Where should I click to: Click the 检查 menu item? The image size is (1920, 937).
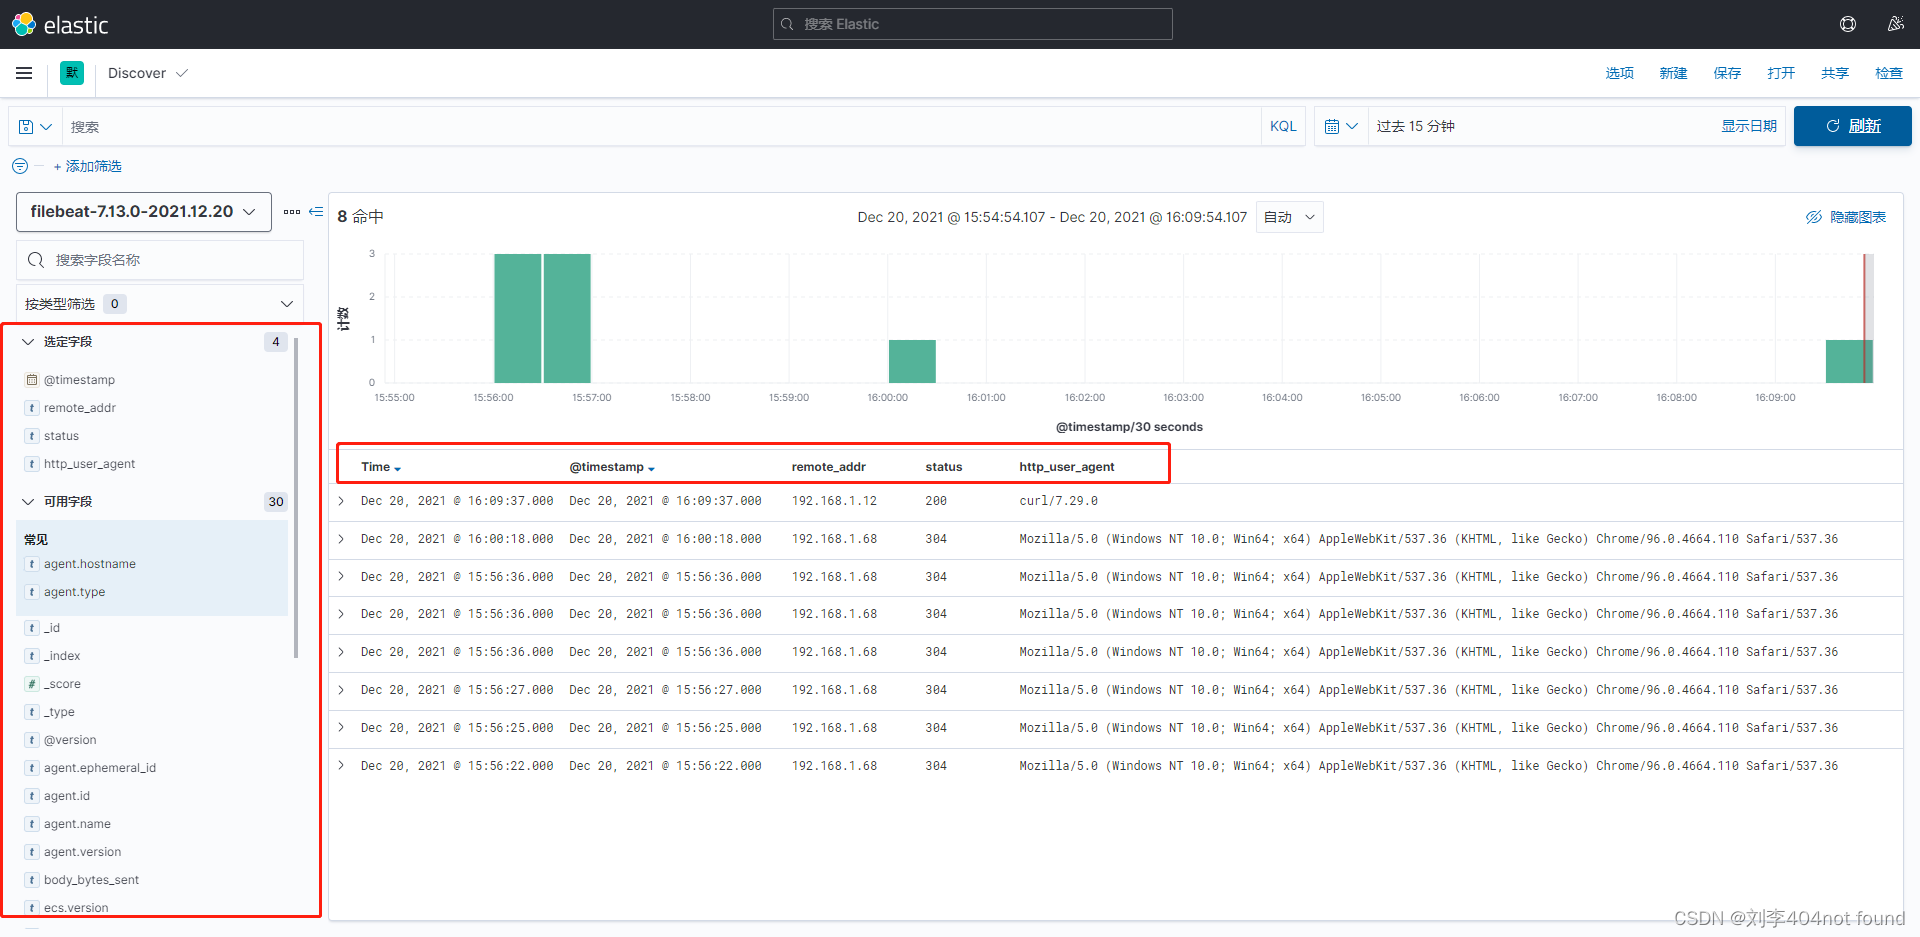coord(1889,73)
